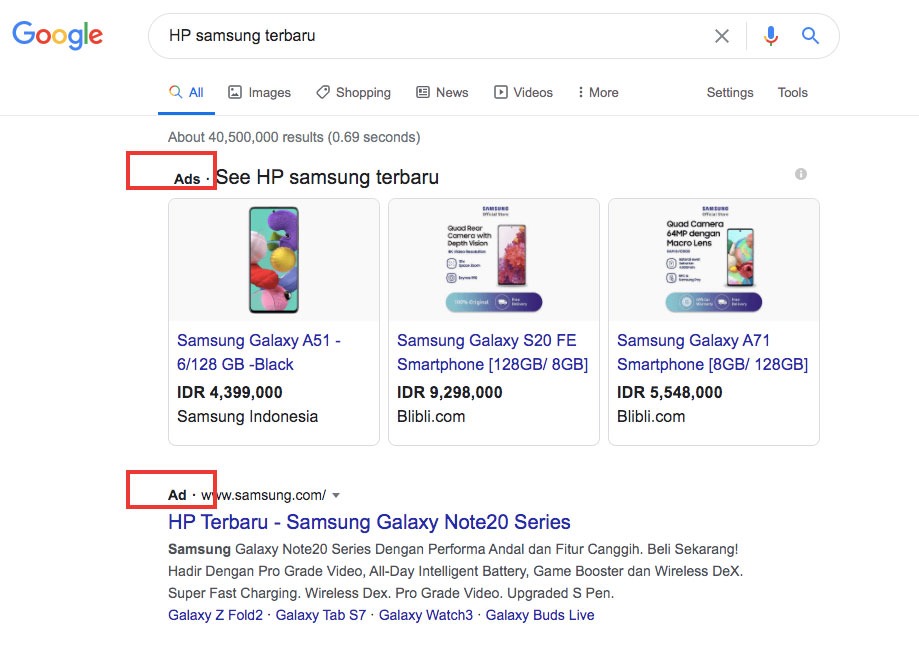
Task: Click the About 40,500,000 results text
Action: click(294, 137)
